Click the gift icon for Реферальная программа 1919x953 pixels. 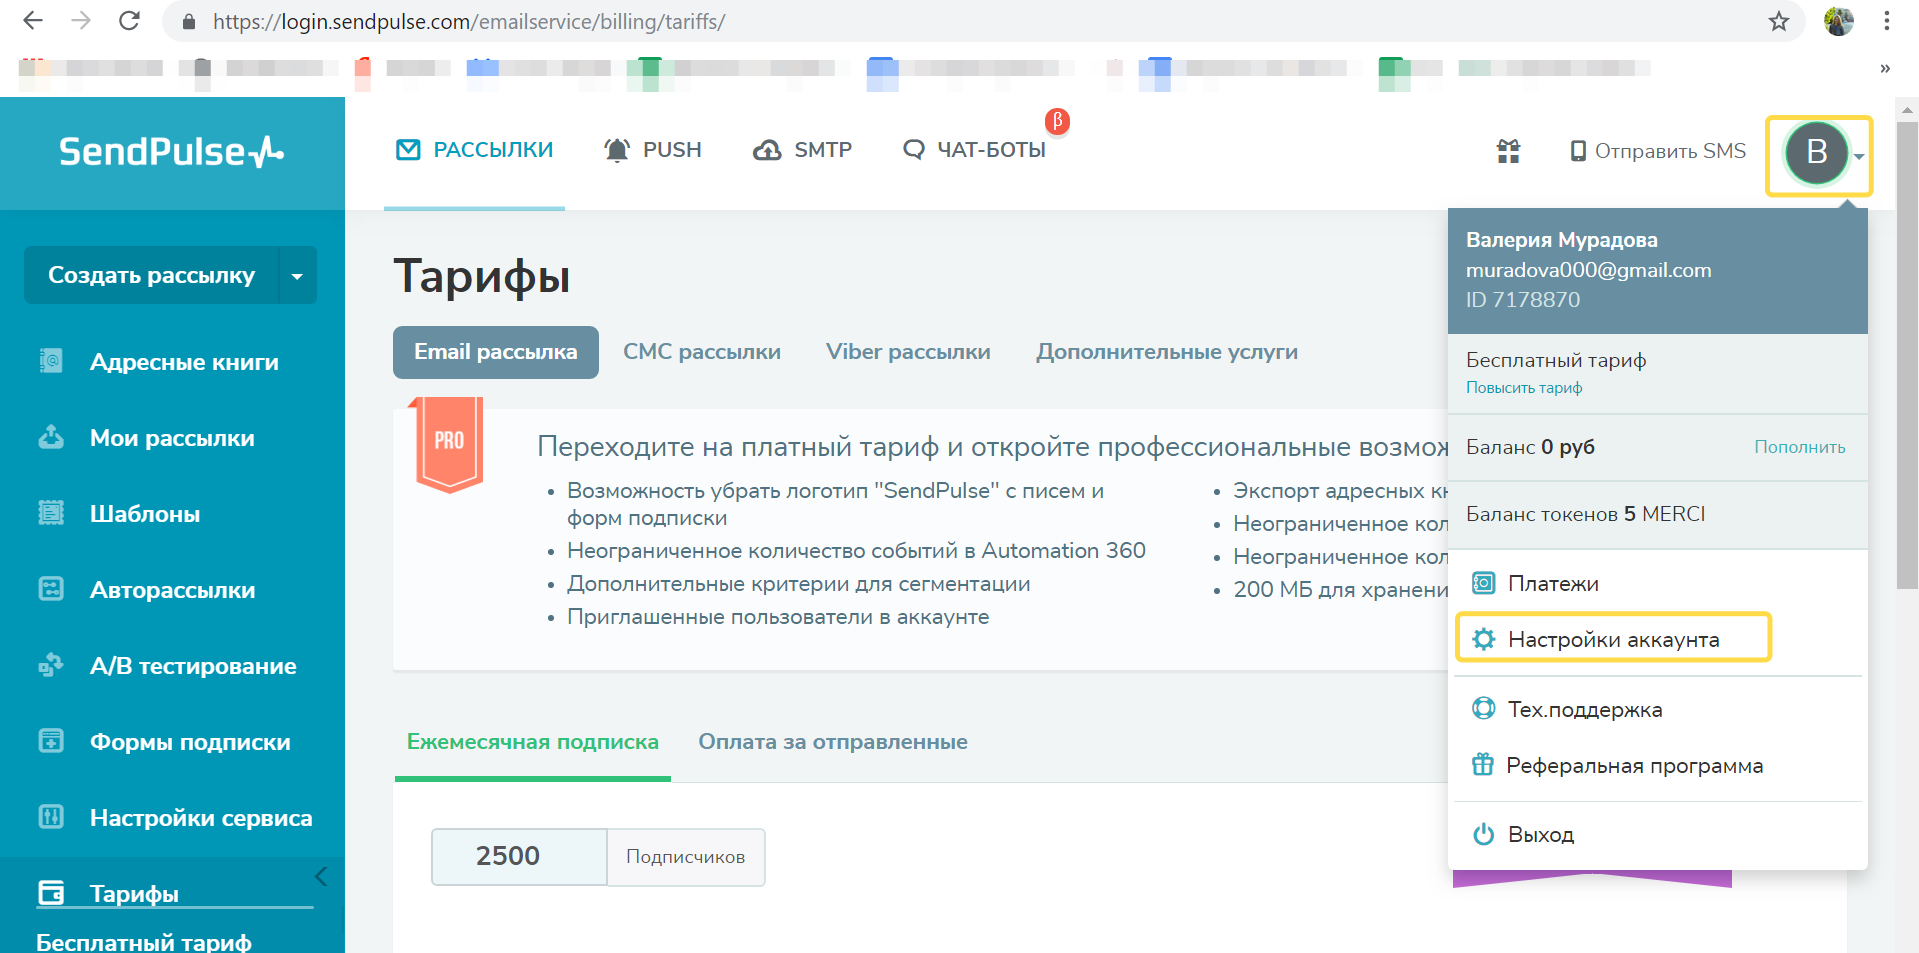[x=1483, y=765]
